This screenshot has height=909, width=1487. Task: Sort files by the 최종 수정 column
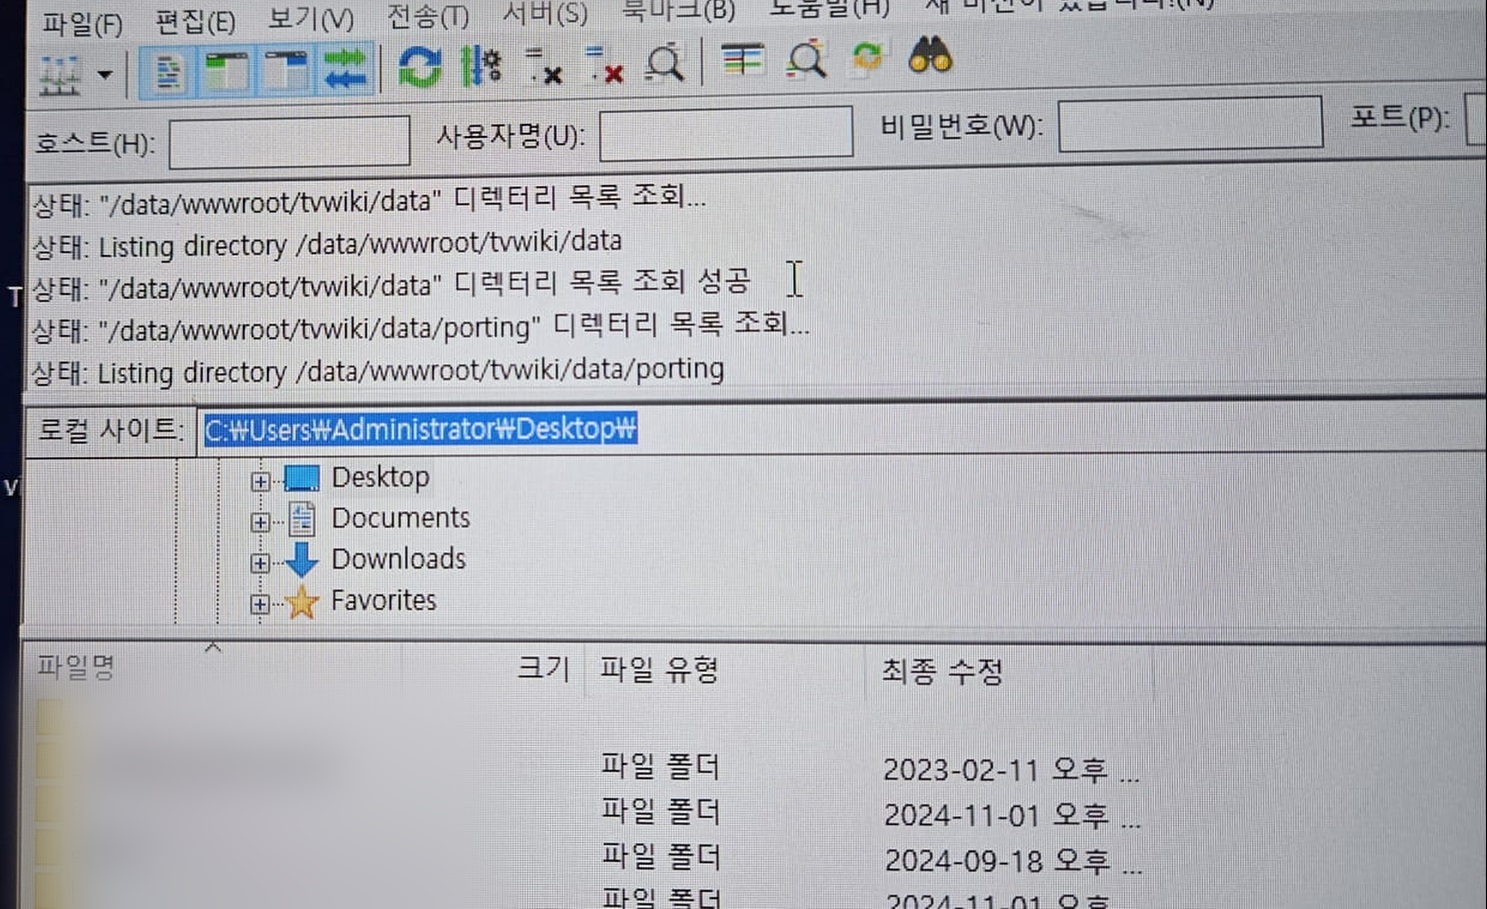coord(941,672)
